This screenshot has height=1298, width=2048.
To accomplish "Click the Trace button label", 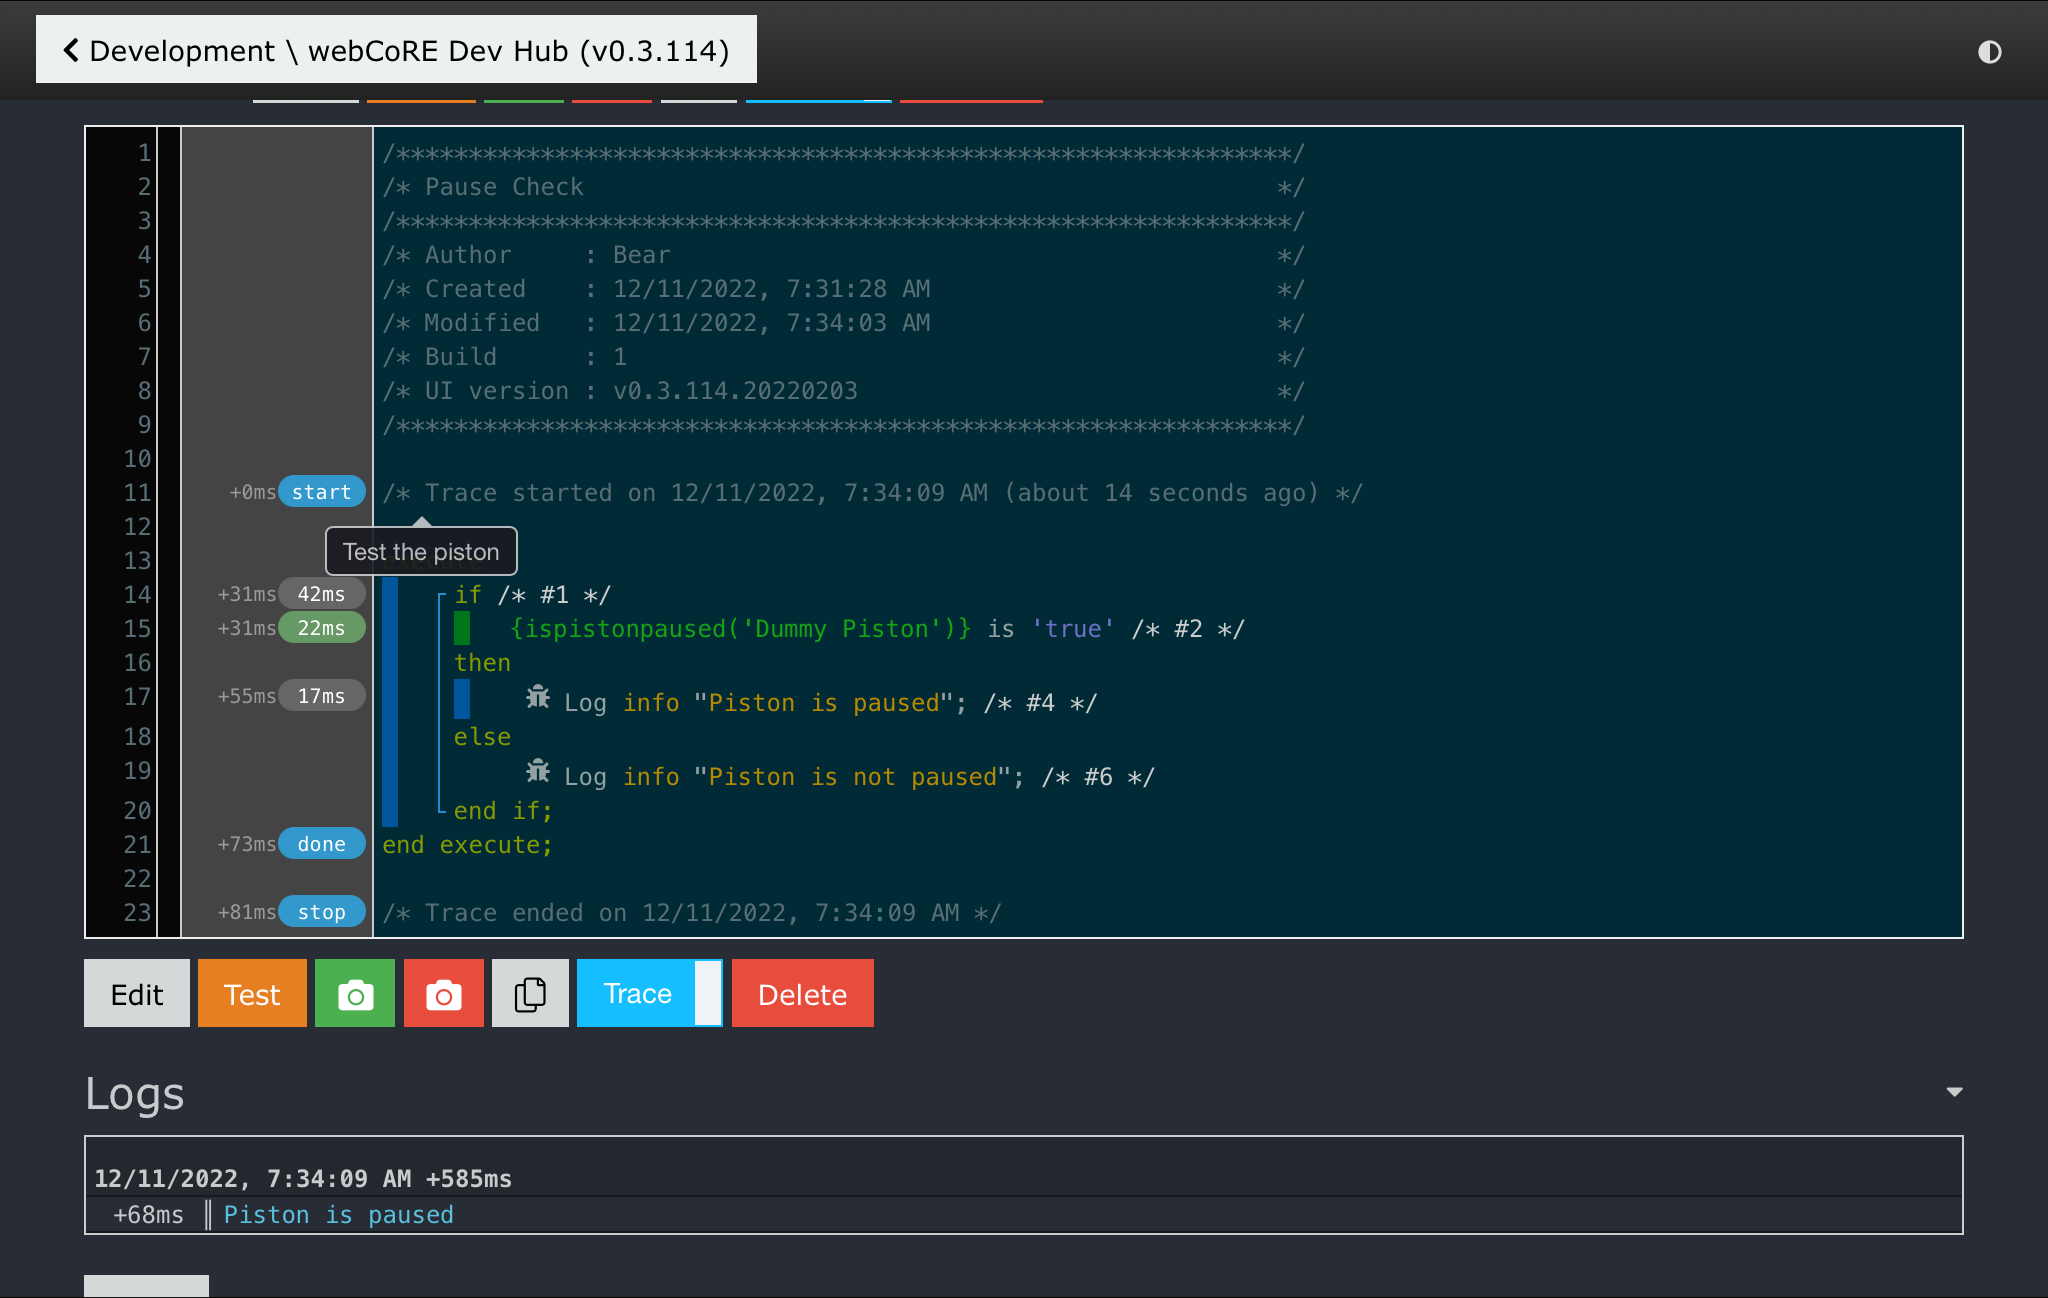I will pos(637,993).
